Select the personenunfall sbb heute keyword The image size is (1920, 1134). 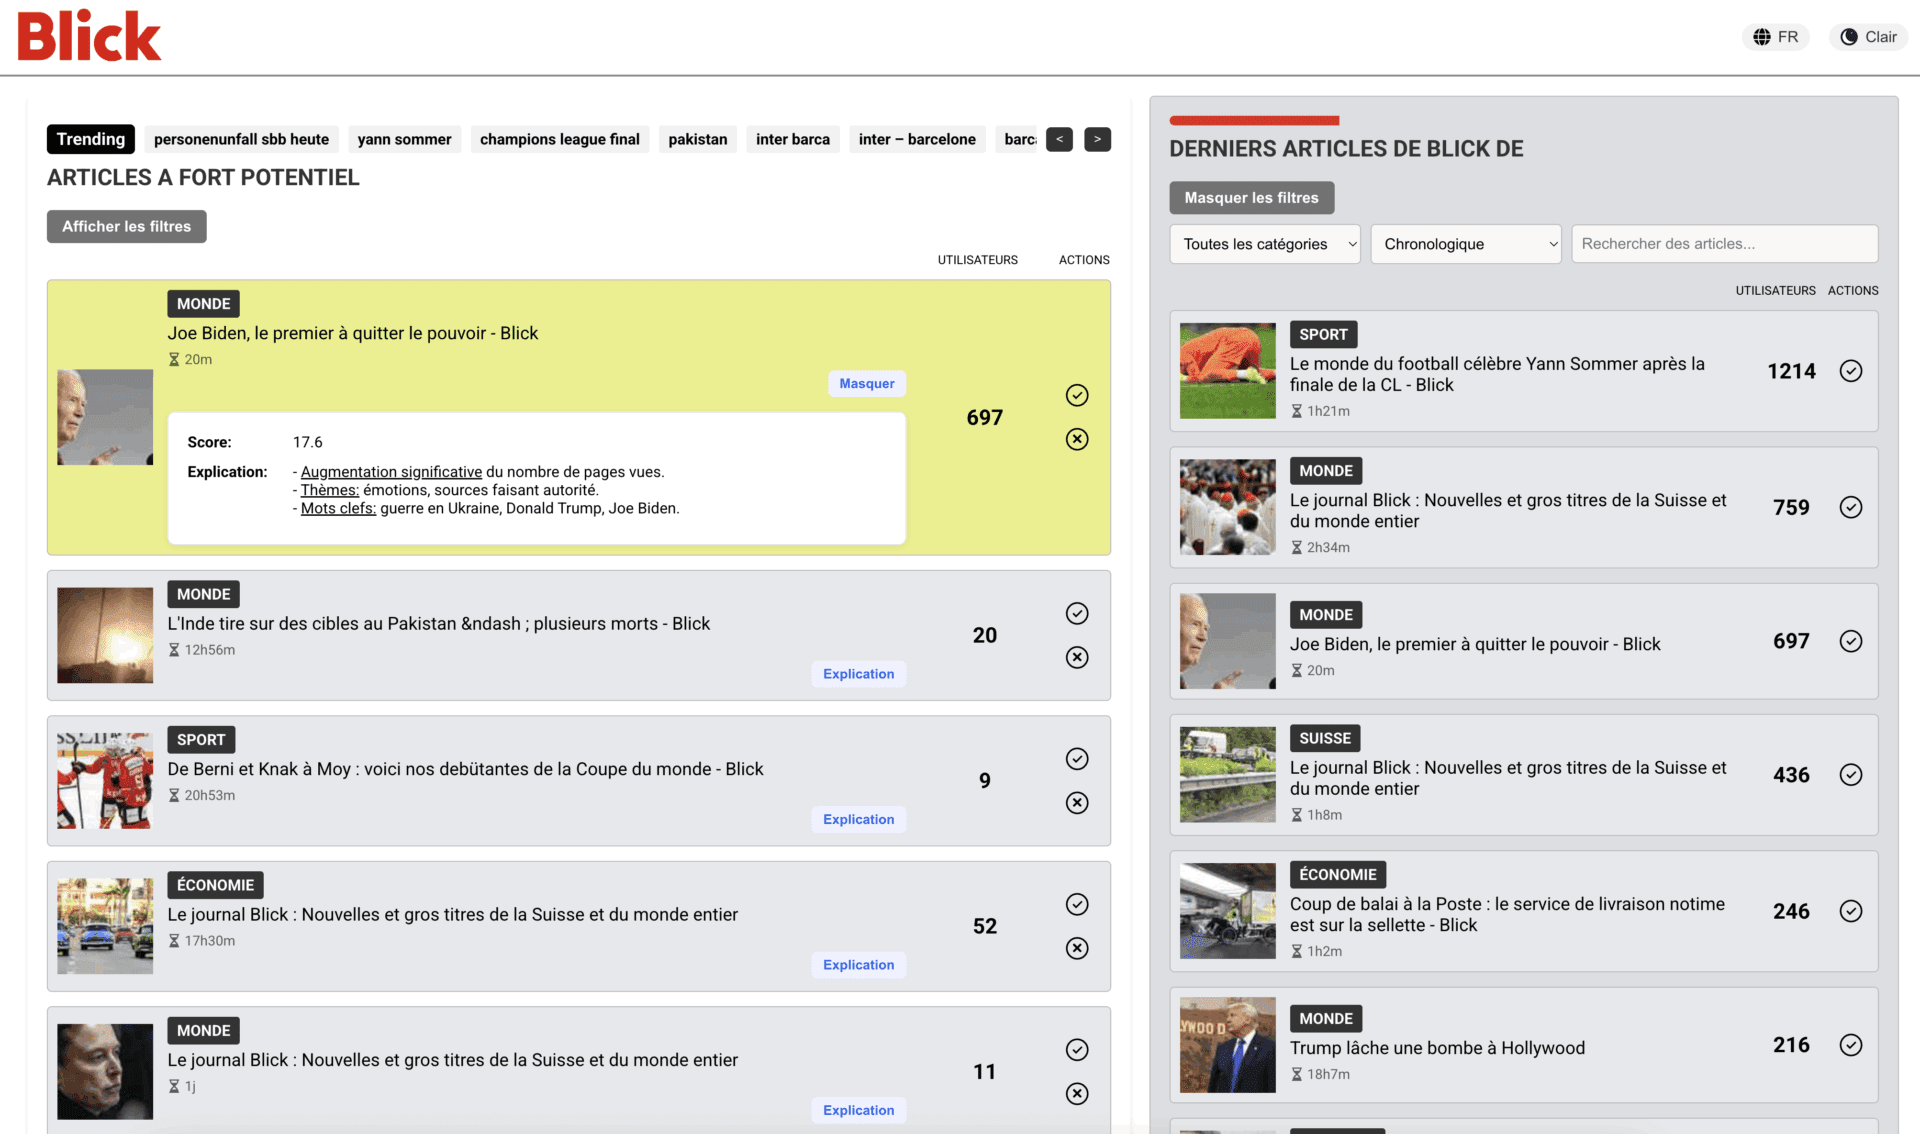241,139
